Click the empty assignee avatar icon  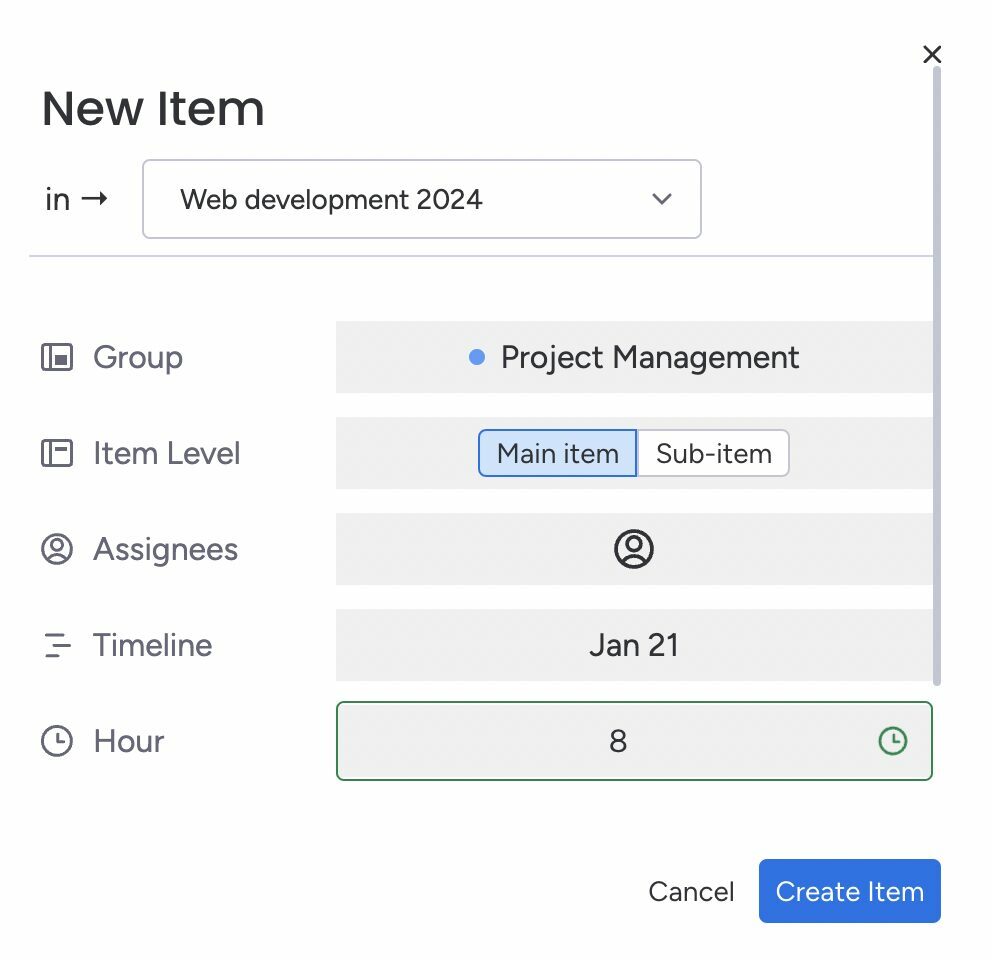click(634, 549)
